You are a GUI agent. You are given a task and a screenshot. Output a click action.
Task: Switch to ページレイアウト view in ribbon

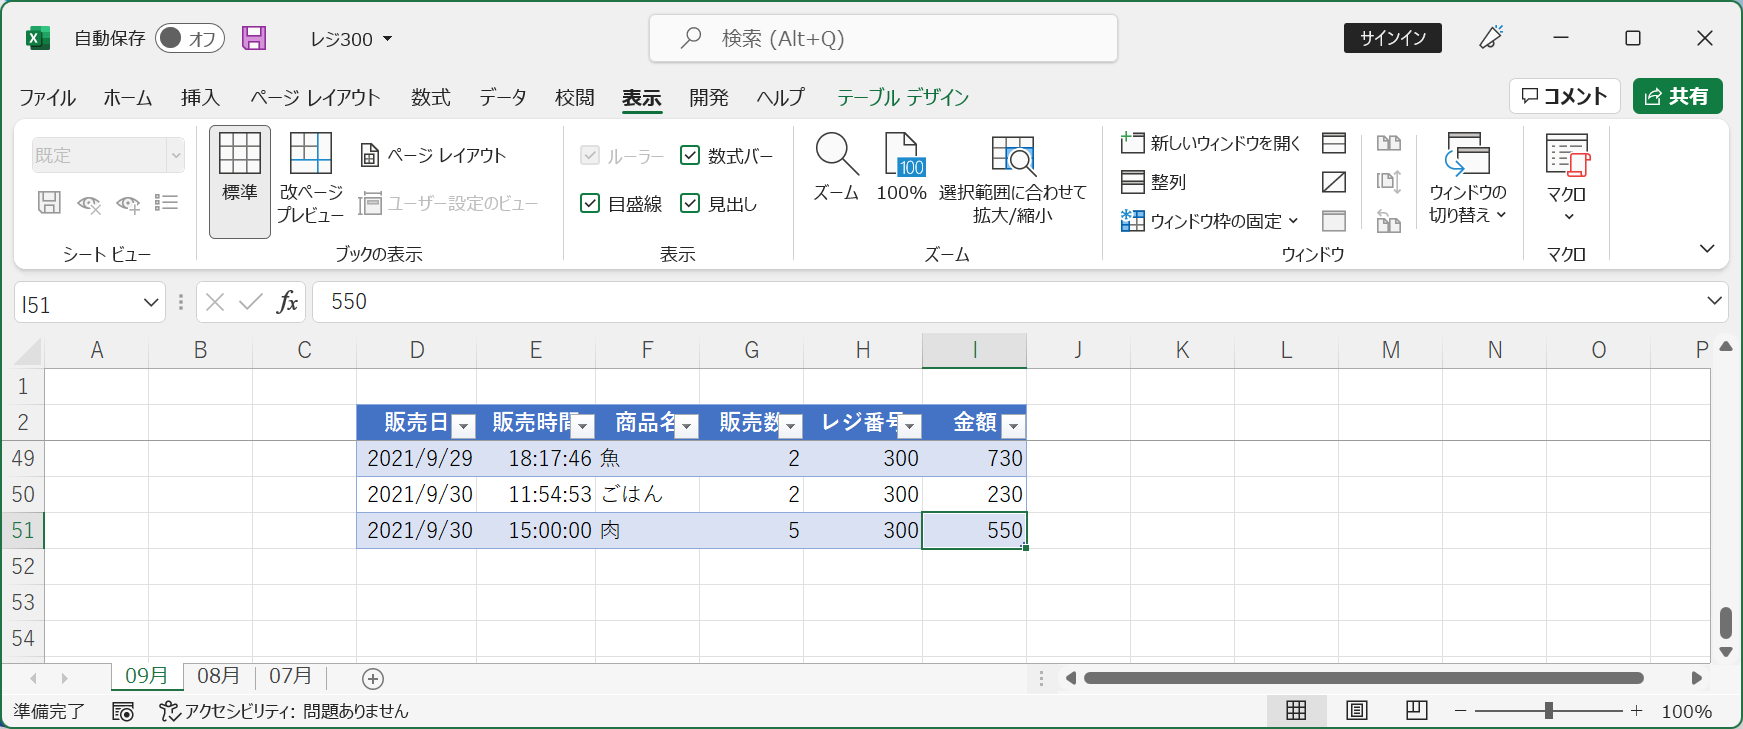(x=433, y=155)
